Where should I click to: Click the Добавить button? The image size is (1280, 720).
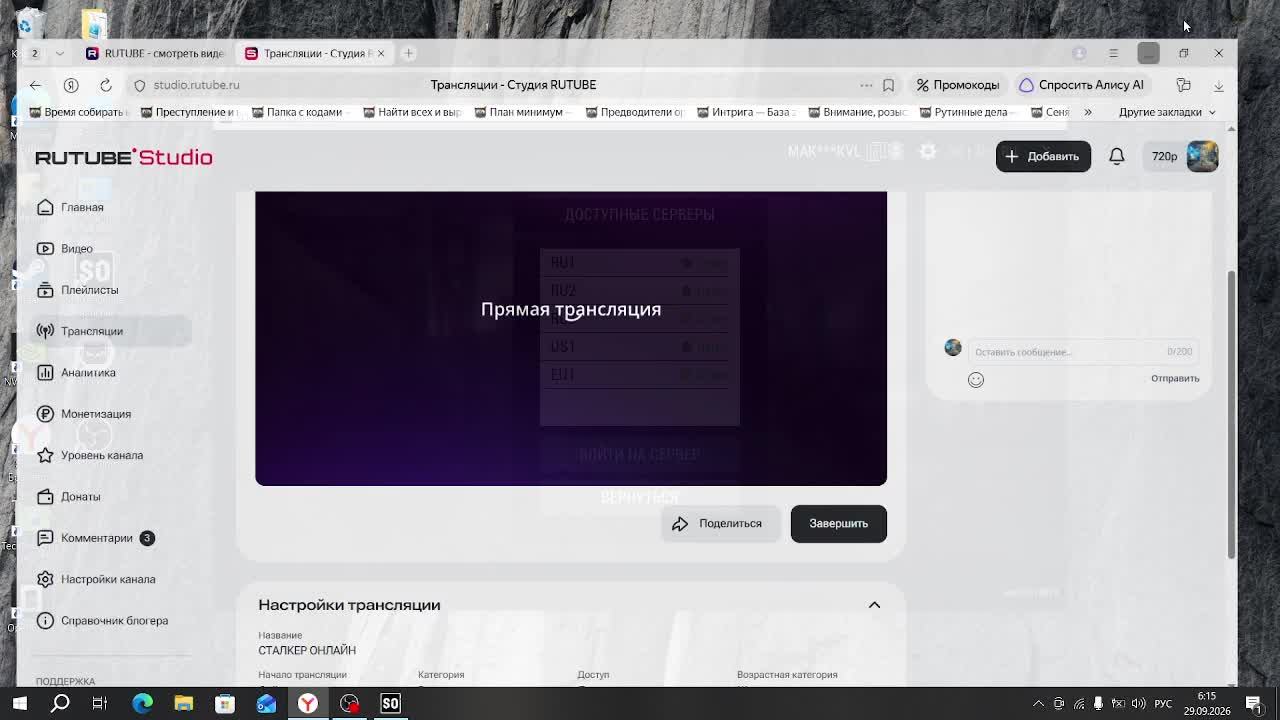(x=1043, y=156)
